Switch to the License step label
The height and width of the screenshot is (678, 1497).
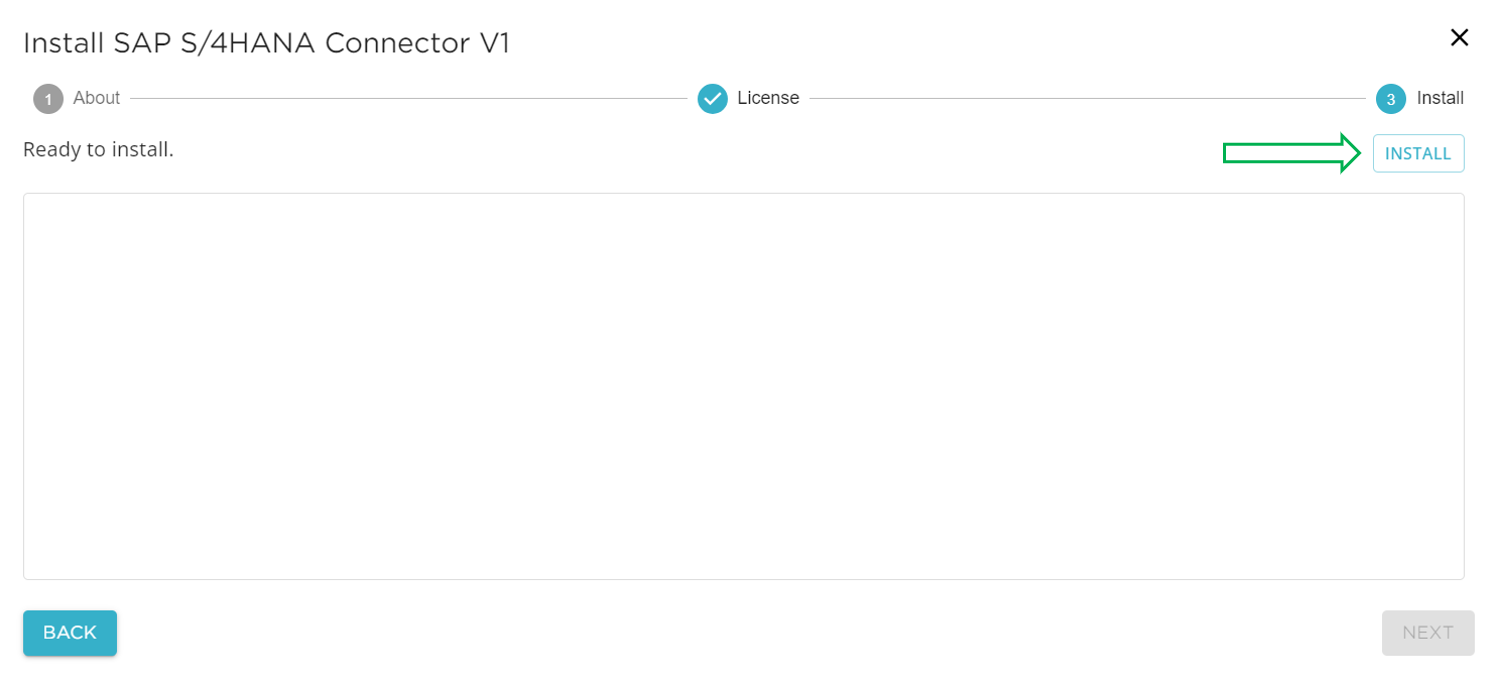click(771, 98)
